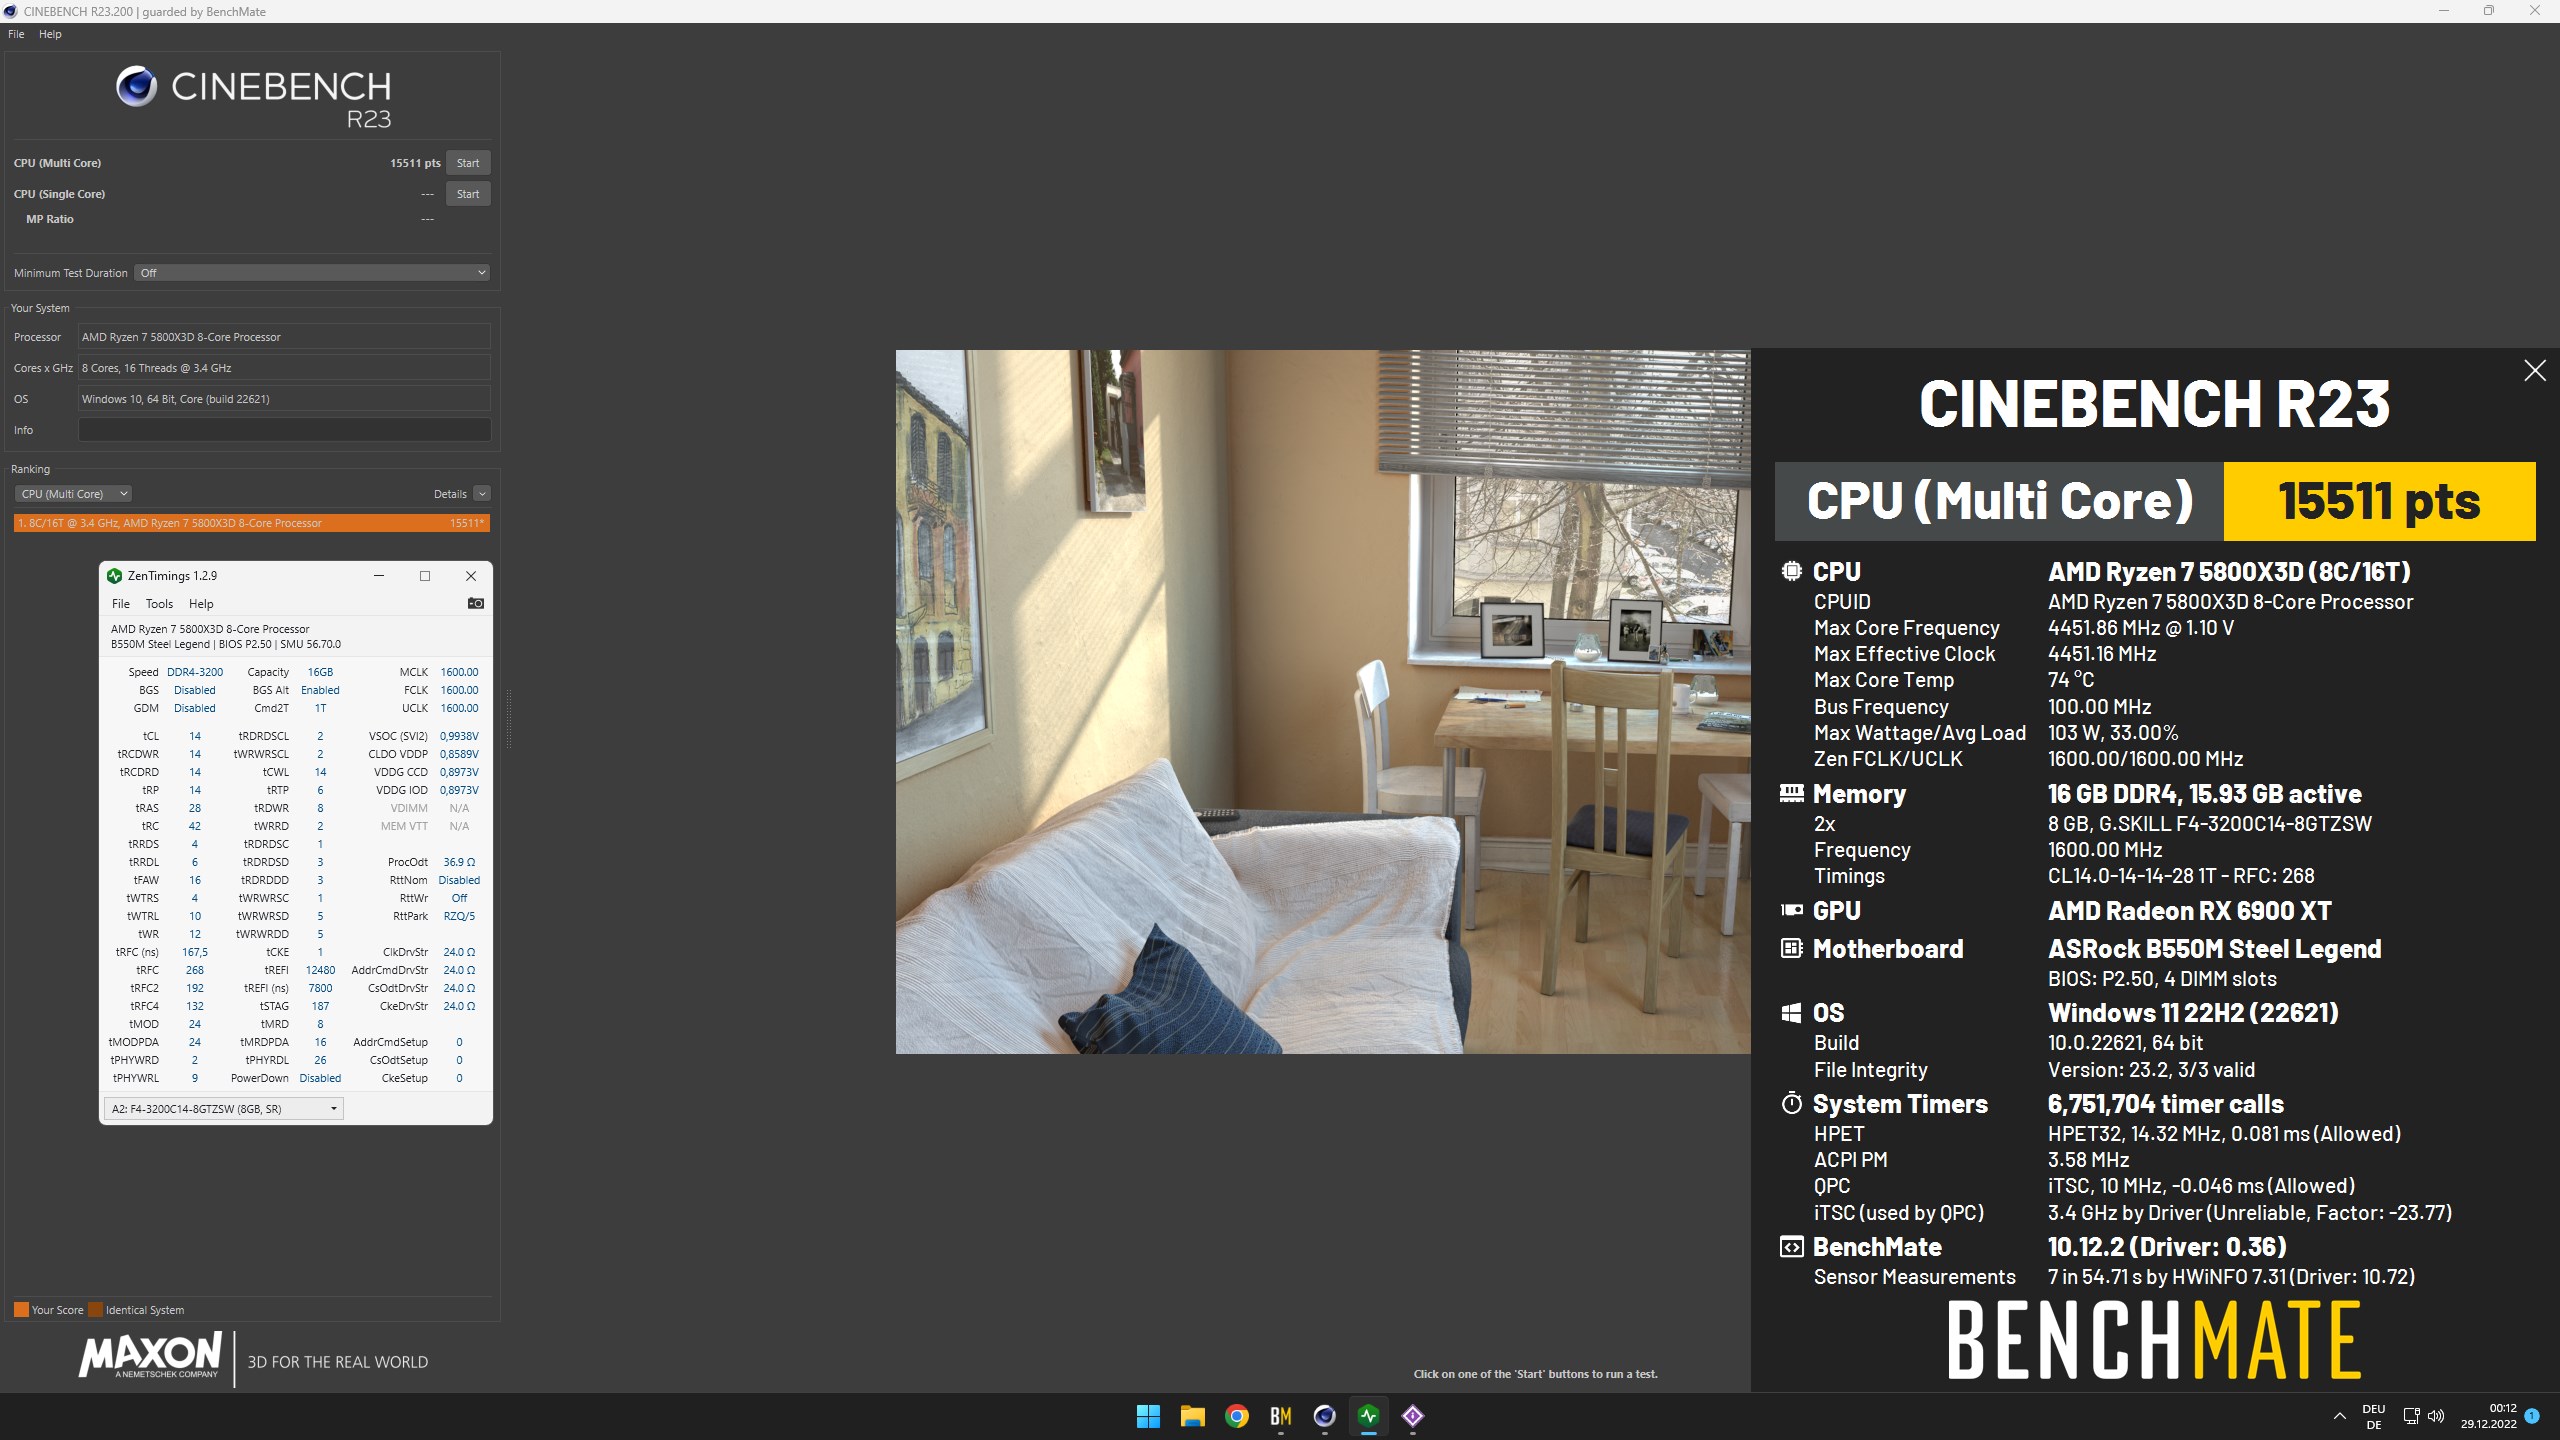This screenshot has width=2560, height=1440.
Task: Open the DIMM slot selector in ZenTimings
Action: coord(222,1108)
